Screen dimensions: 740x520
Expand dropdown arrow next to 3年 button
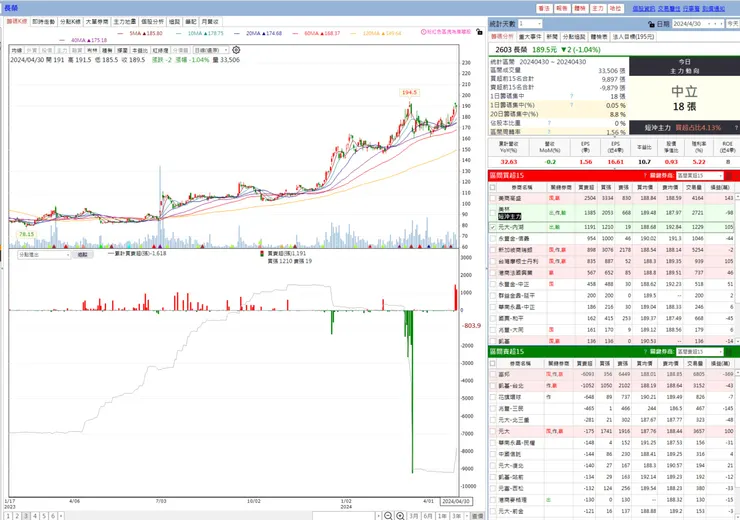[467, 516]
